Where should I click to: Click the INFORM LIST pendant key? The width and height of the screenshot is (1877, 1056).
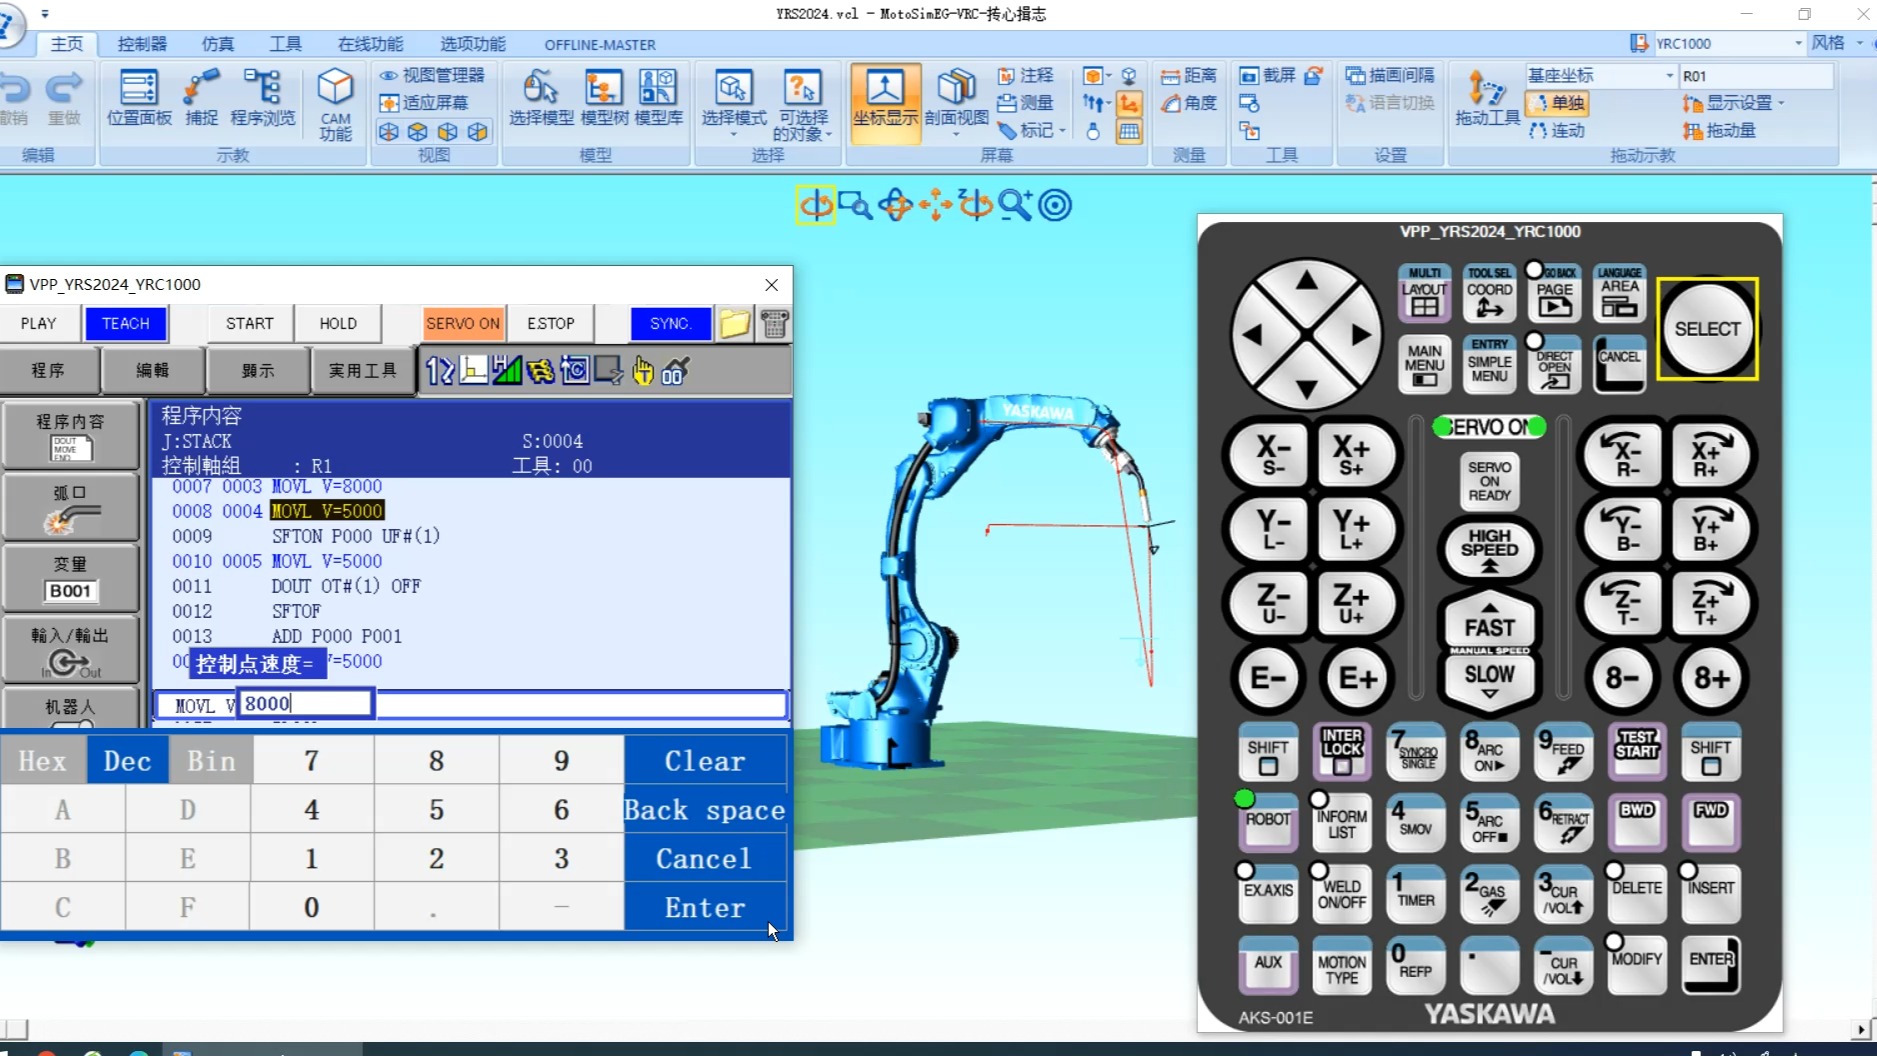tap(1342, 823)
